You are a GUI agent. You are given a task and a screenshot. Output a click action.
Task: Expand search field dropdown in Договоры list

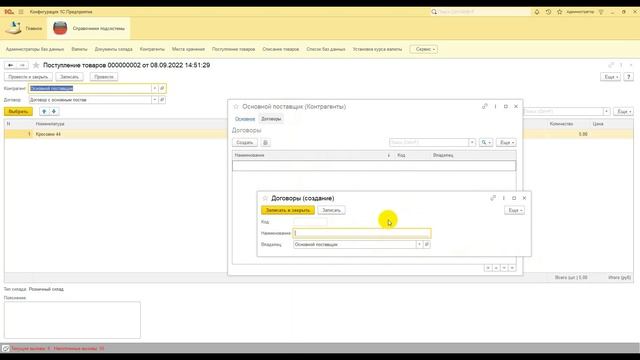[472, 142]
